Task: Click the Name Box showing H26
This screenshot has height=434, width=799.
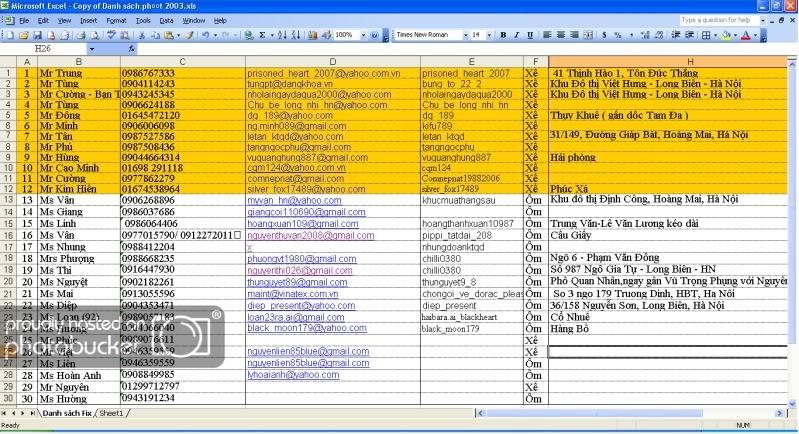Action: click(44, 49)
